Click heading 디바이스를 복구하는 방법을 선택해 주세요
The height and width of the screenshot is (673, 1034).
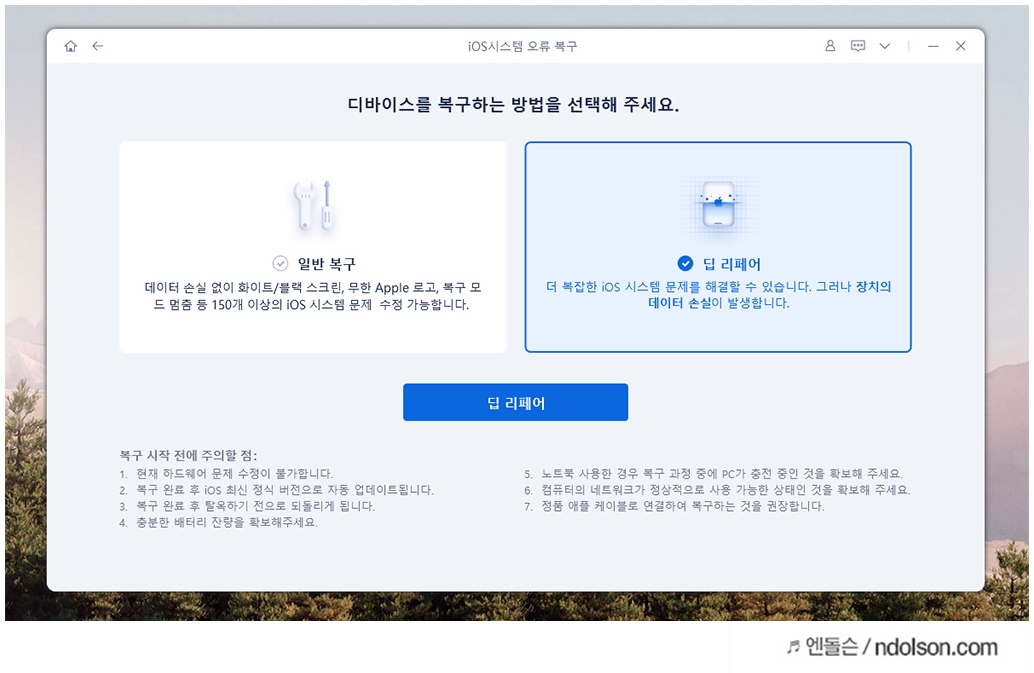click(x=513, y=104)
